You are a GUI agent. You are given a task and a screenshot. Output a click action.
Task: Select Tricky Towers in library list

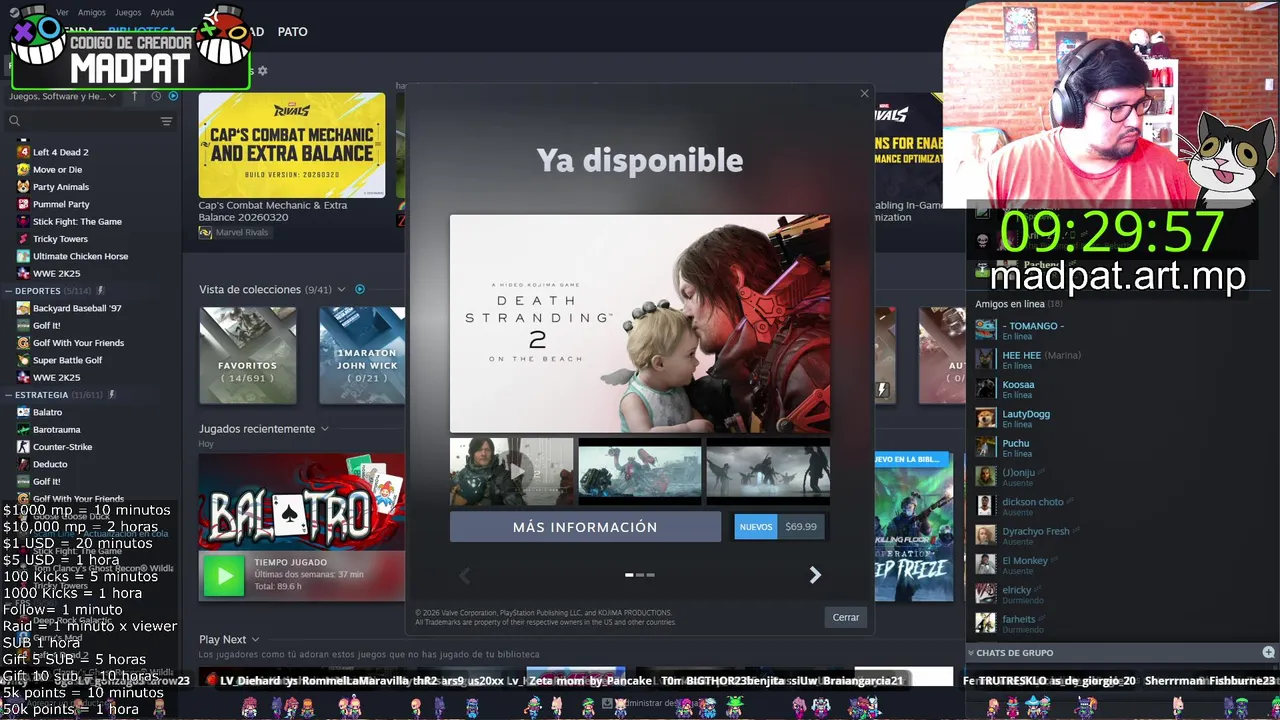(x=60, y=239)
